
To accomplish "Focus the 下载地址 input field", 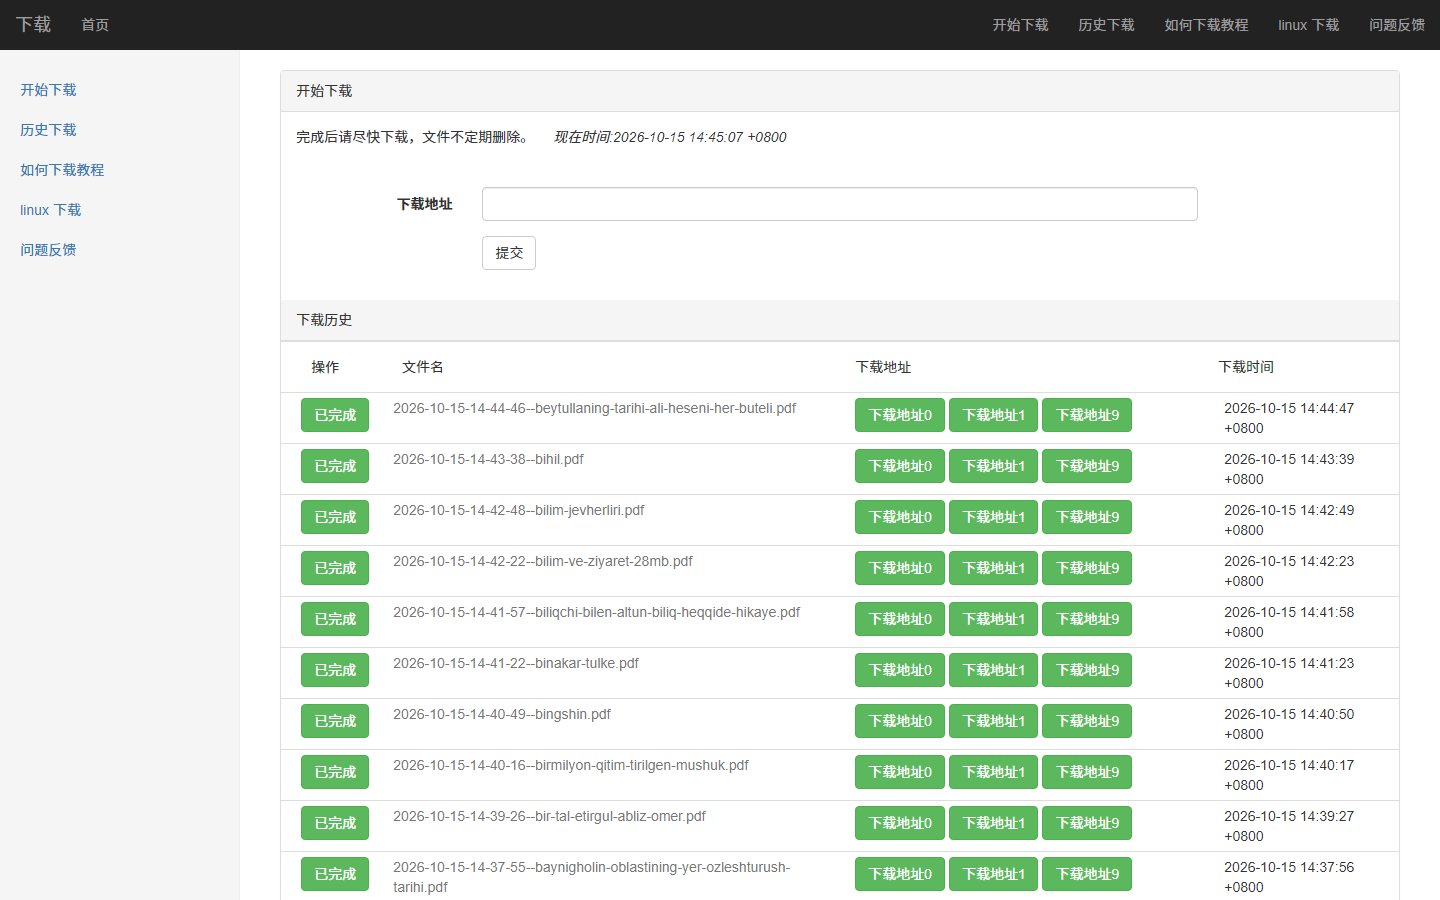I will tap(839, 204).
